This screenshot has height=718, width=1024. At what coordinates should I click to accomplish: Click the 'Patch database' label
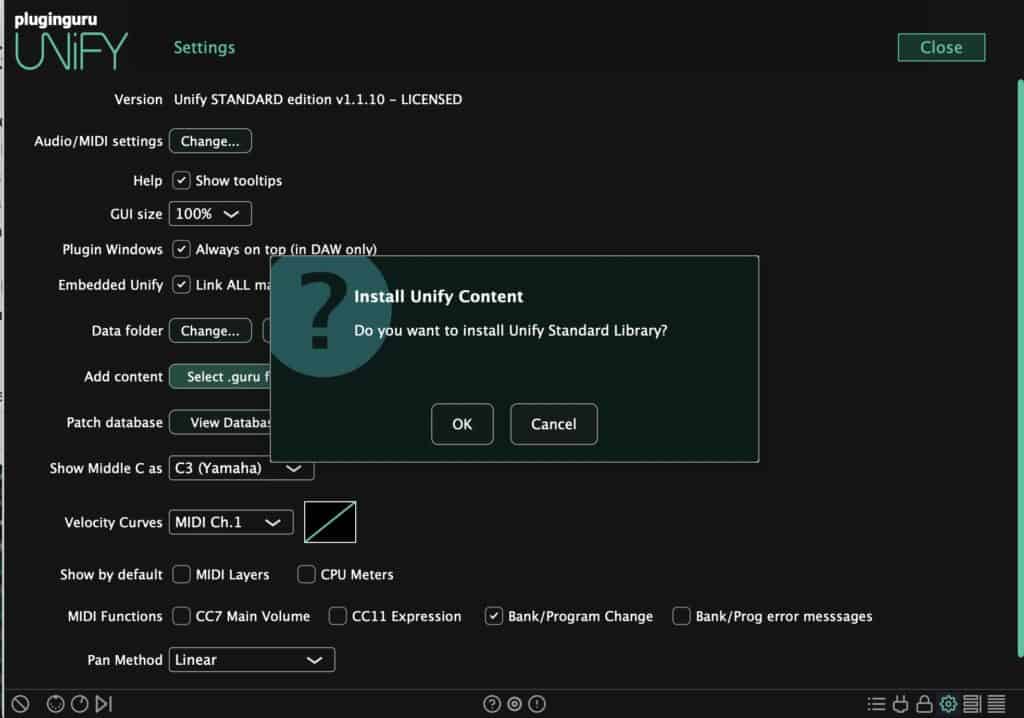115,423
